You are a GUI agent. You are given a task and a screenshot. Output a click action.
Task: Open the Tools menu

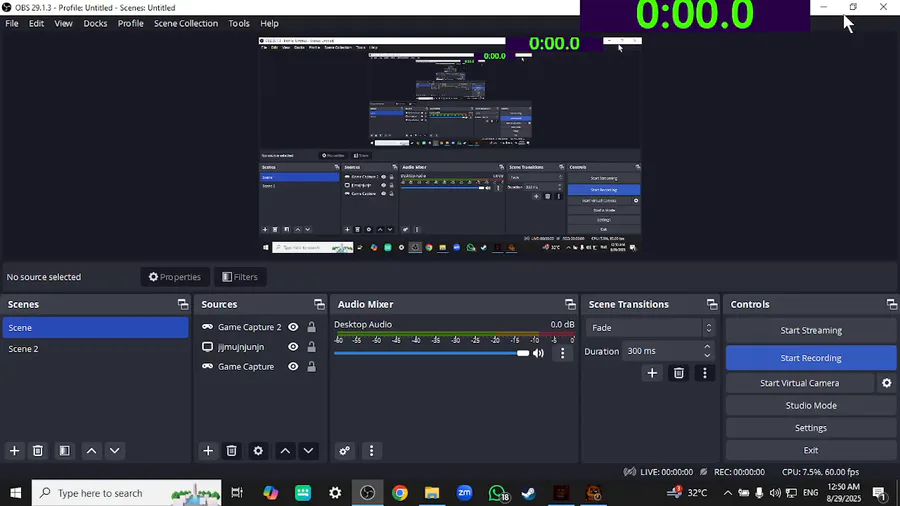239,24
